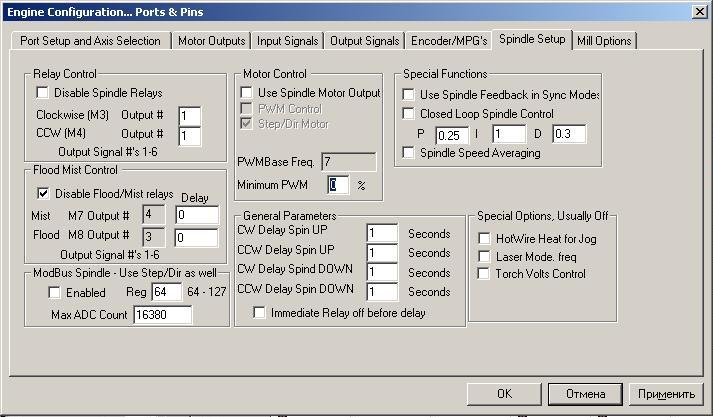This screenshot has width=713, height=417.
Task: Click CCW (M4) Output number field
Action: (190, 136)
